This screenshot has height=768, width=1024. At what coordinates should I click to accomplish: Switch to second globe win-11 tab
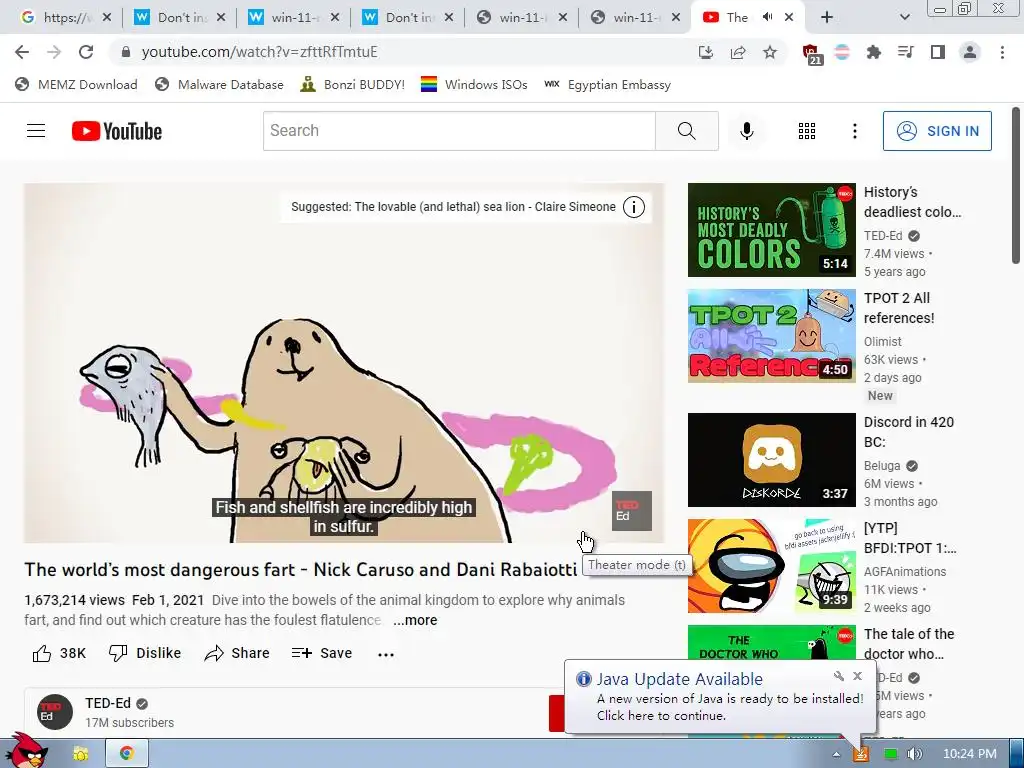coord(635,18)
